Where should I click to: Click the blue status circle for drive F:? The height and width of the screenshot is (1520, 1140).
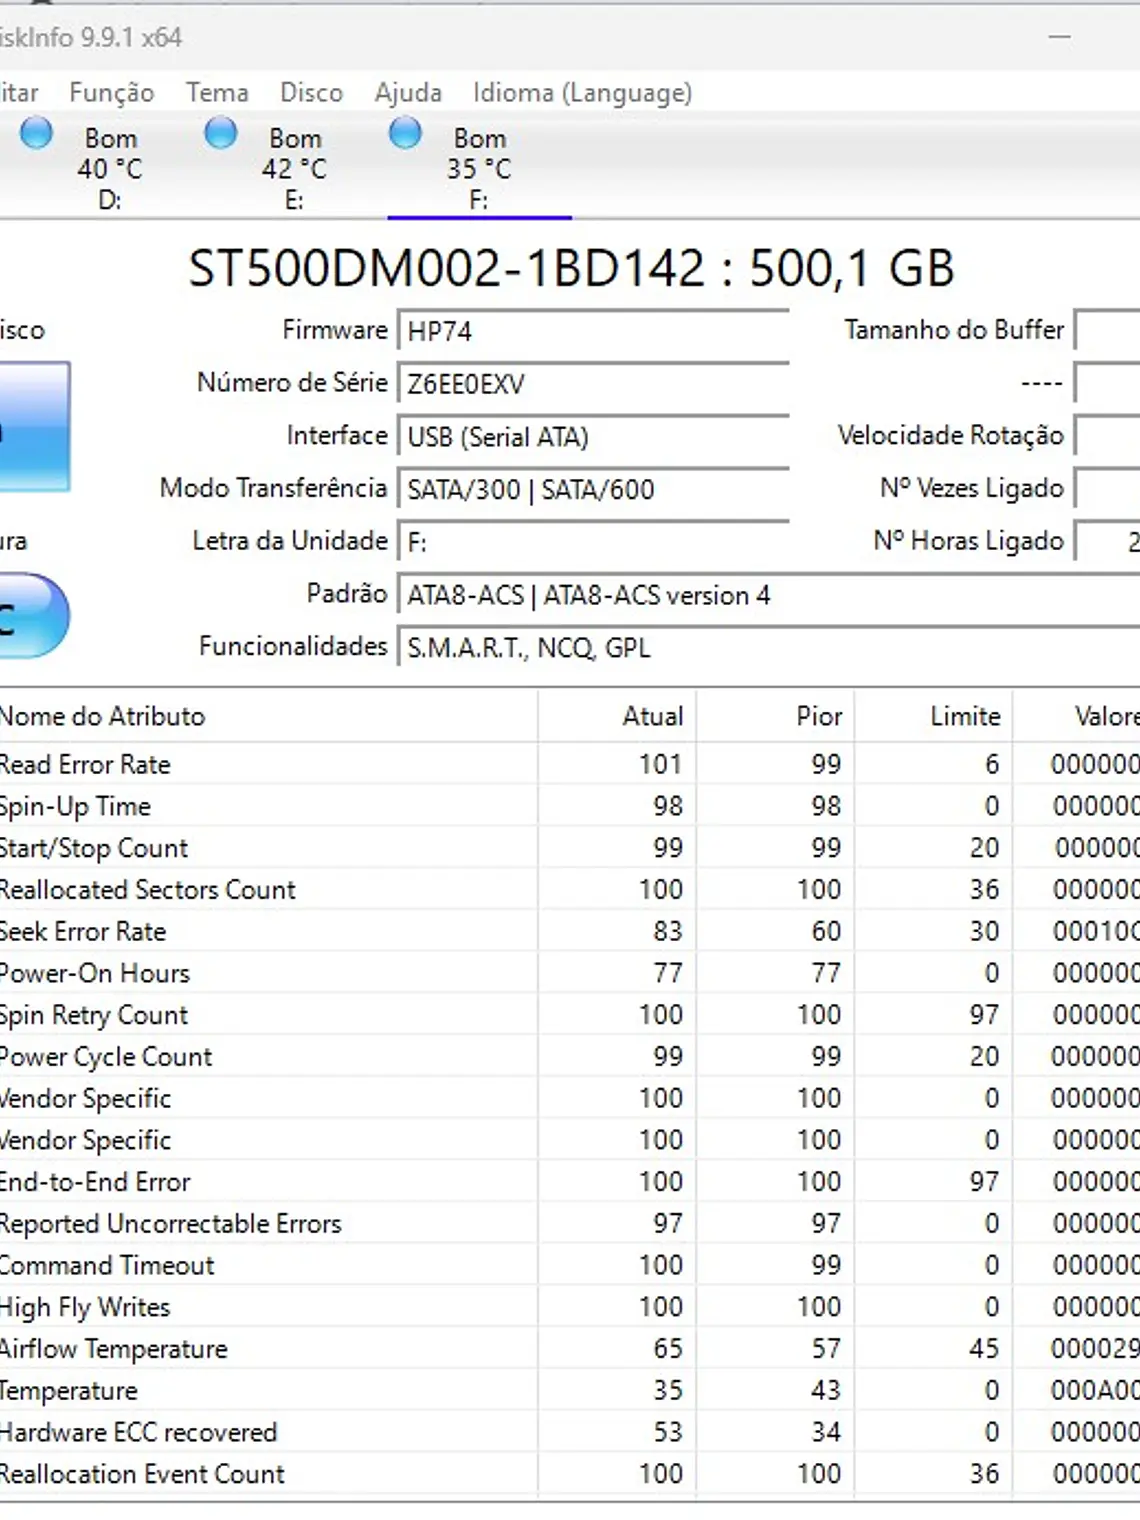click(405, 133)
